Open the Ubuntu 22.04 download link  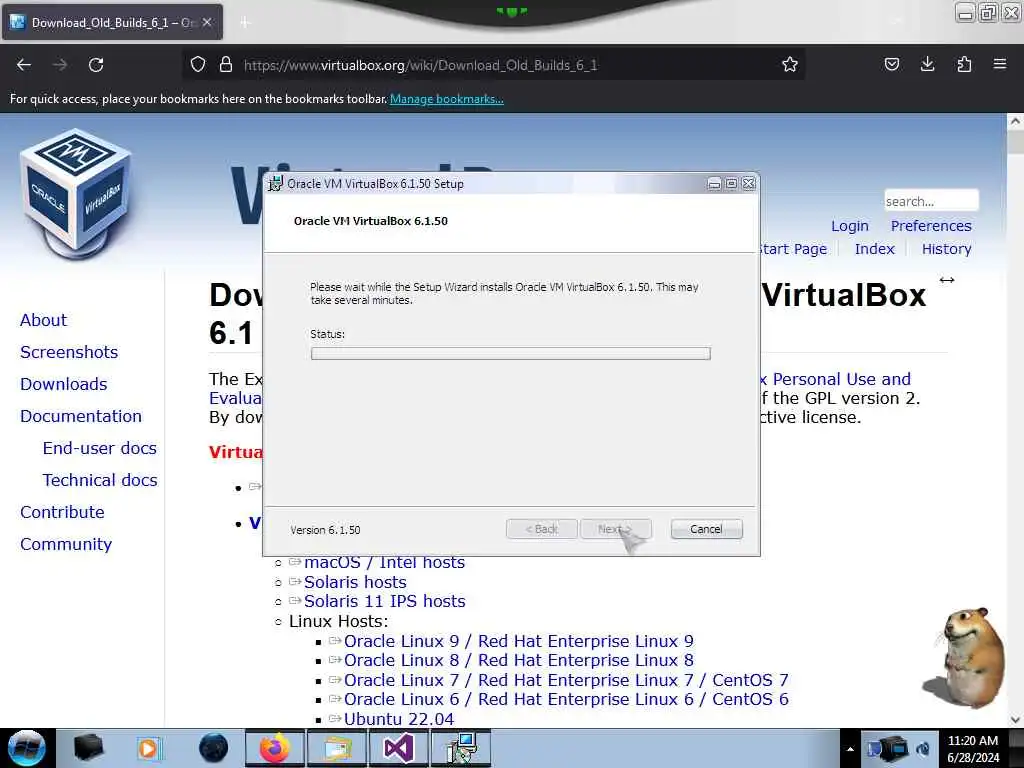398,719
